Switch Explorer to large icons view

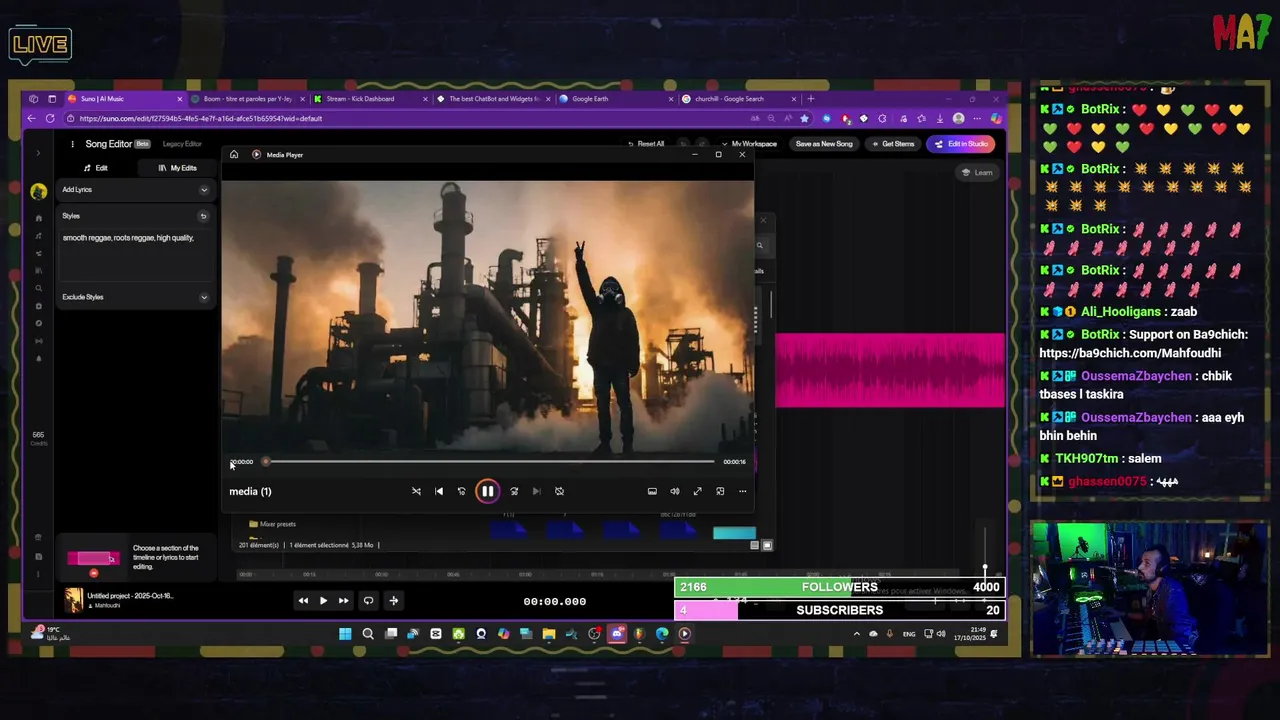(x=767, y=545)
